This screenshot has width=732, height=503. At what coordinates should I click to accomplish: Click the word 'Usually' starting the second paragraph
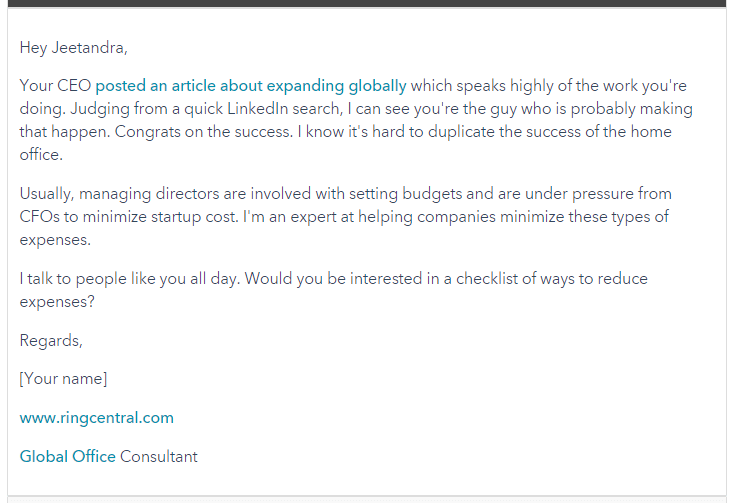coord(47,193)
